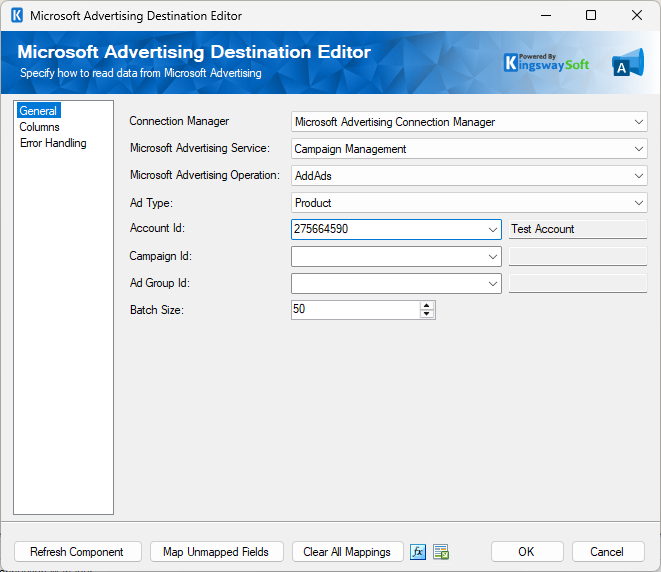This screenshot has width=661, height=572.
Task: Open the Microsoft Advertising Operation dropdown
Action: (x=639, y=176)
